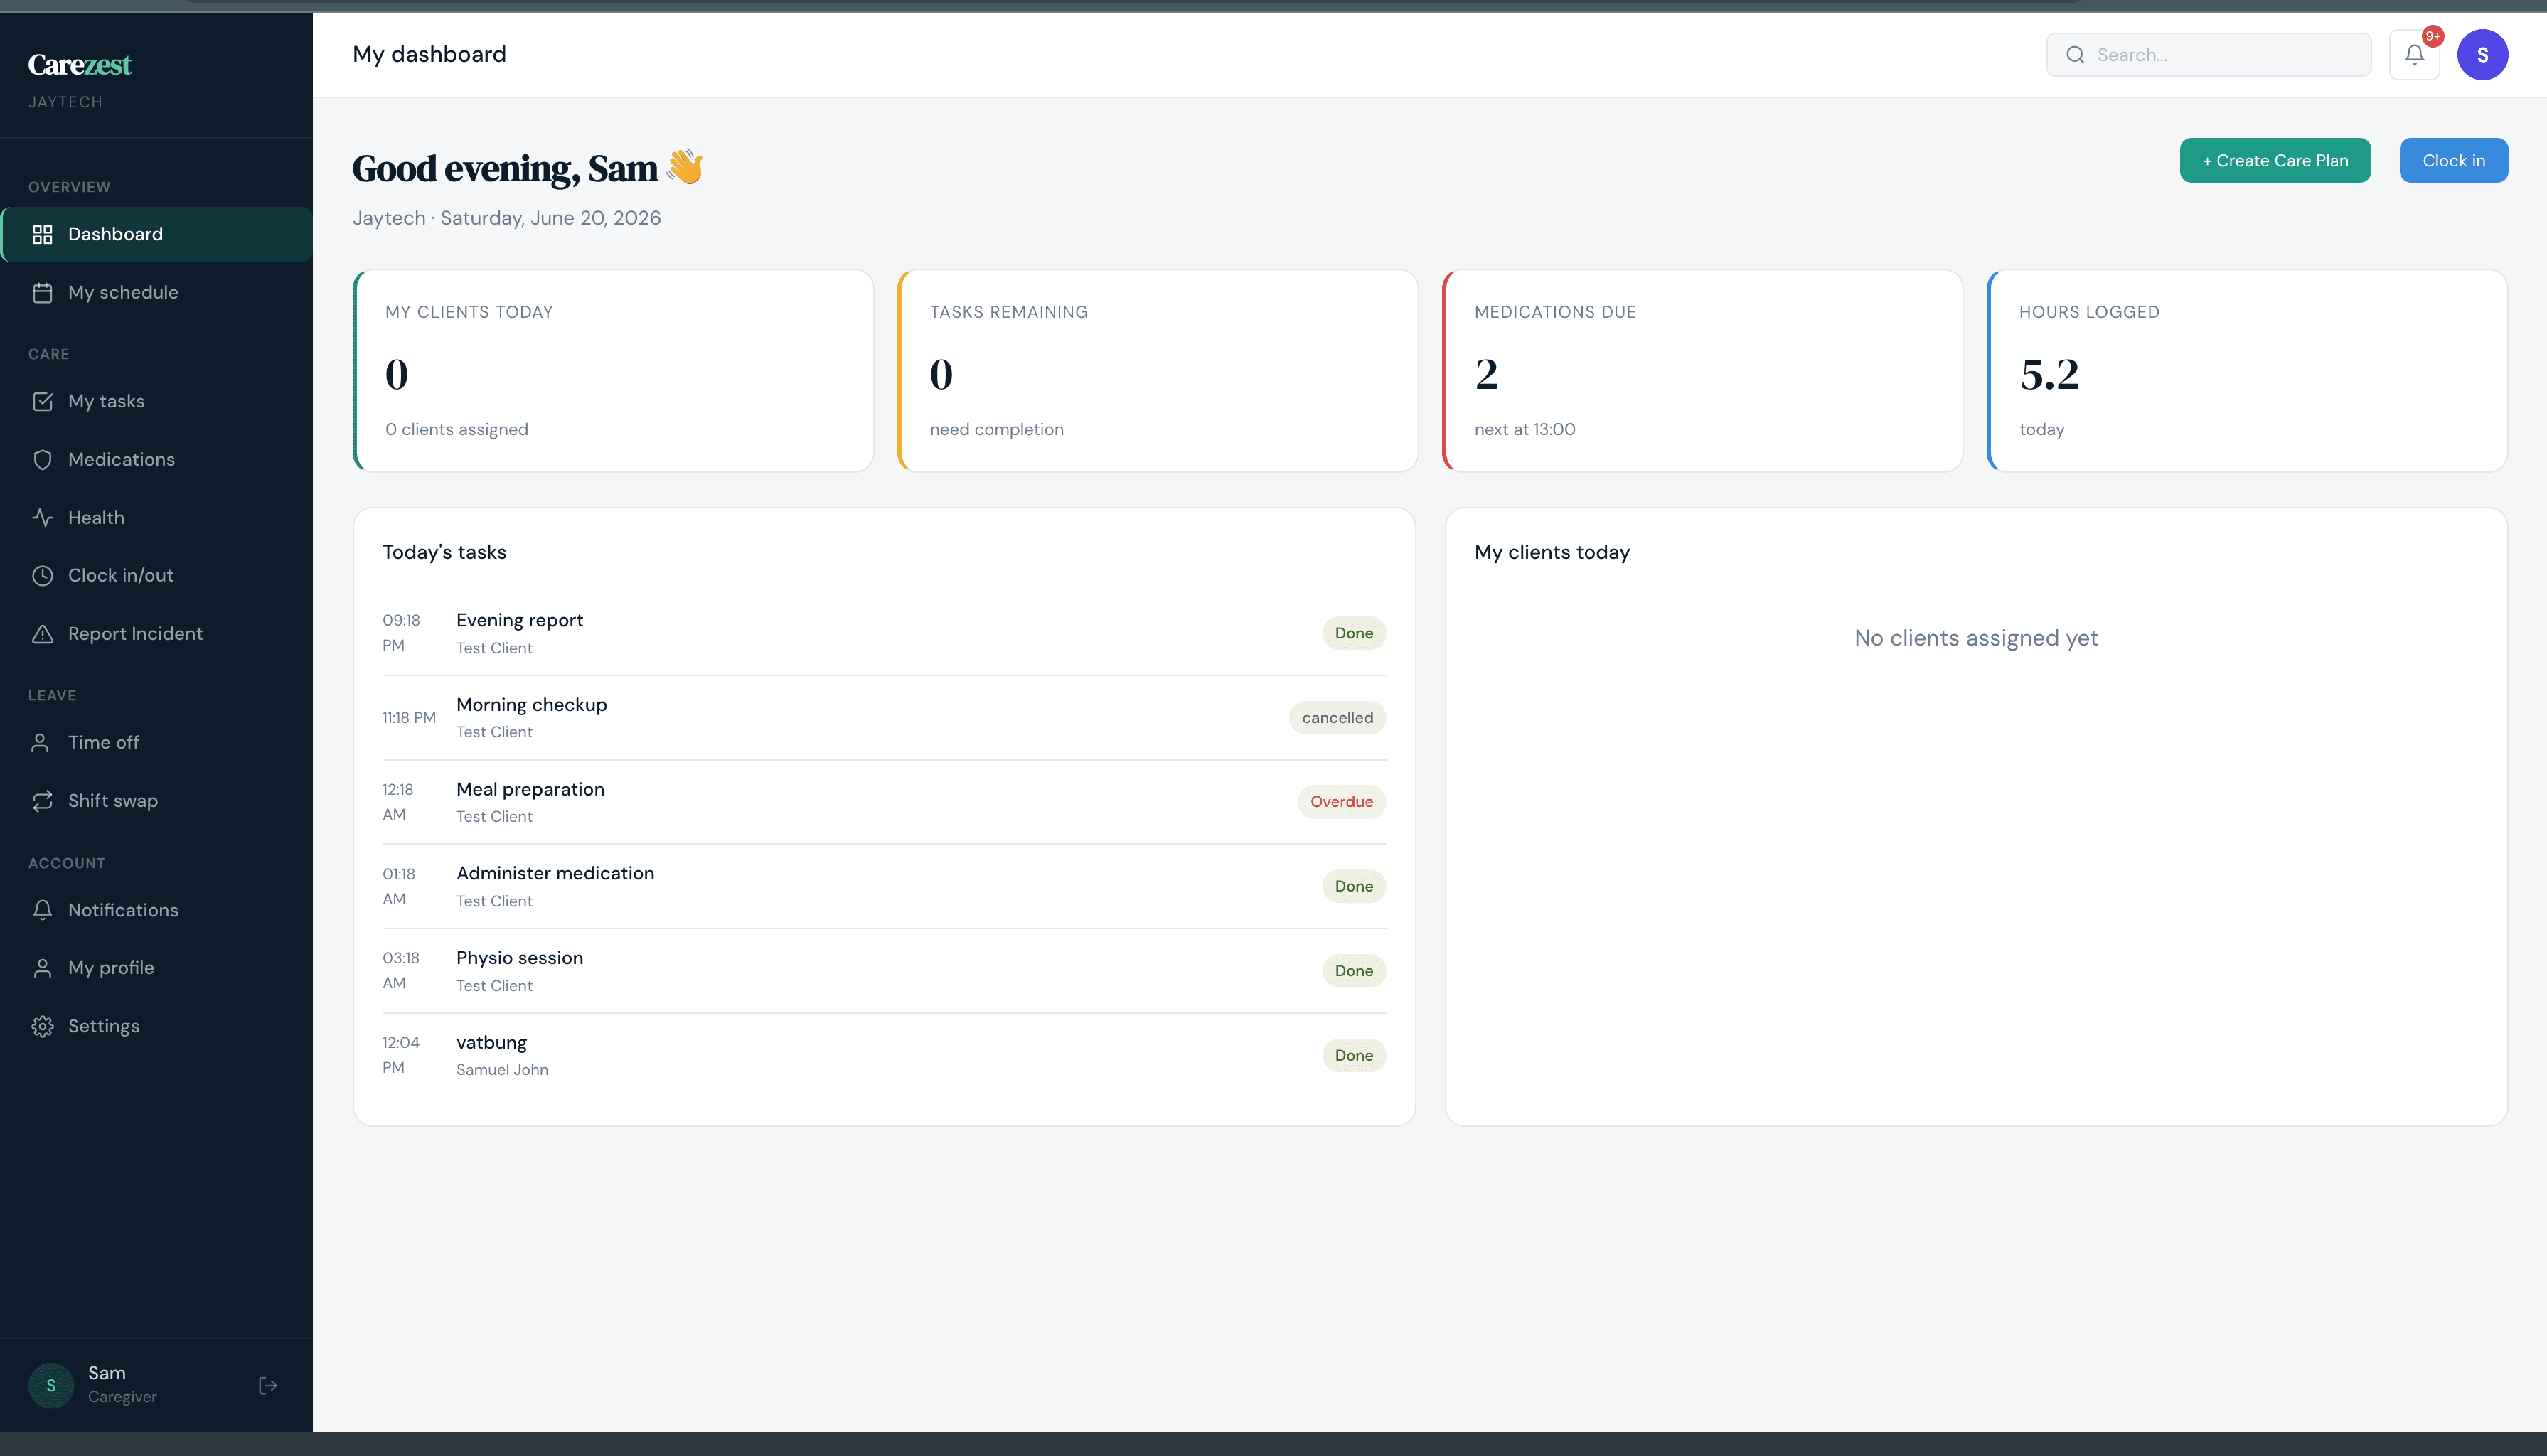The image size is (2547, 1456).
Task: Navigate to Medications
Action: pyautogui.click(x=157, y=459)
